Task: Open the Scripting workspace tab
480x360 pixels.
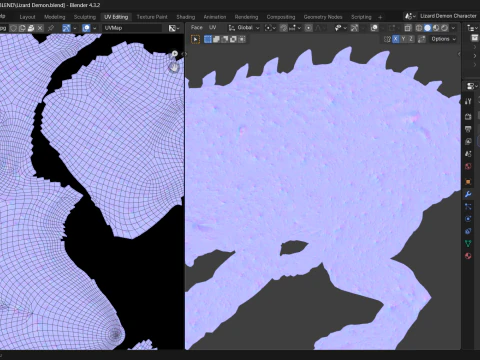Action: (x=361, y=17)
